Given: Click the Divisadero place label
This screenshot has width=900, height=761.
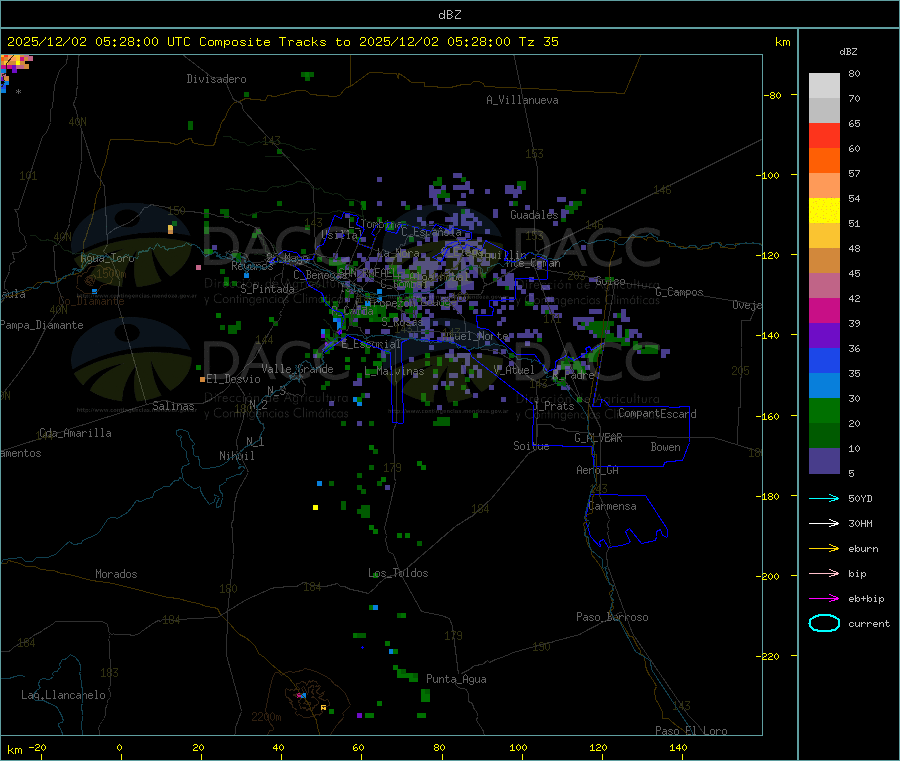Looking at the screenshot, I should coord(216,79).
